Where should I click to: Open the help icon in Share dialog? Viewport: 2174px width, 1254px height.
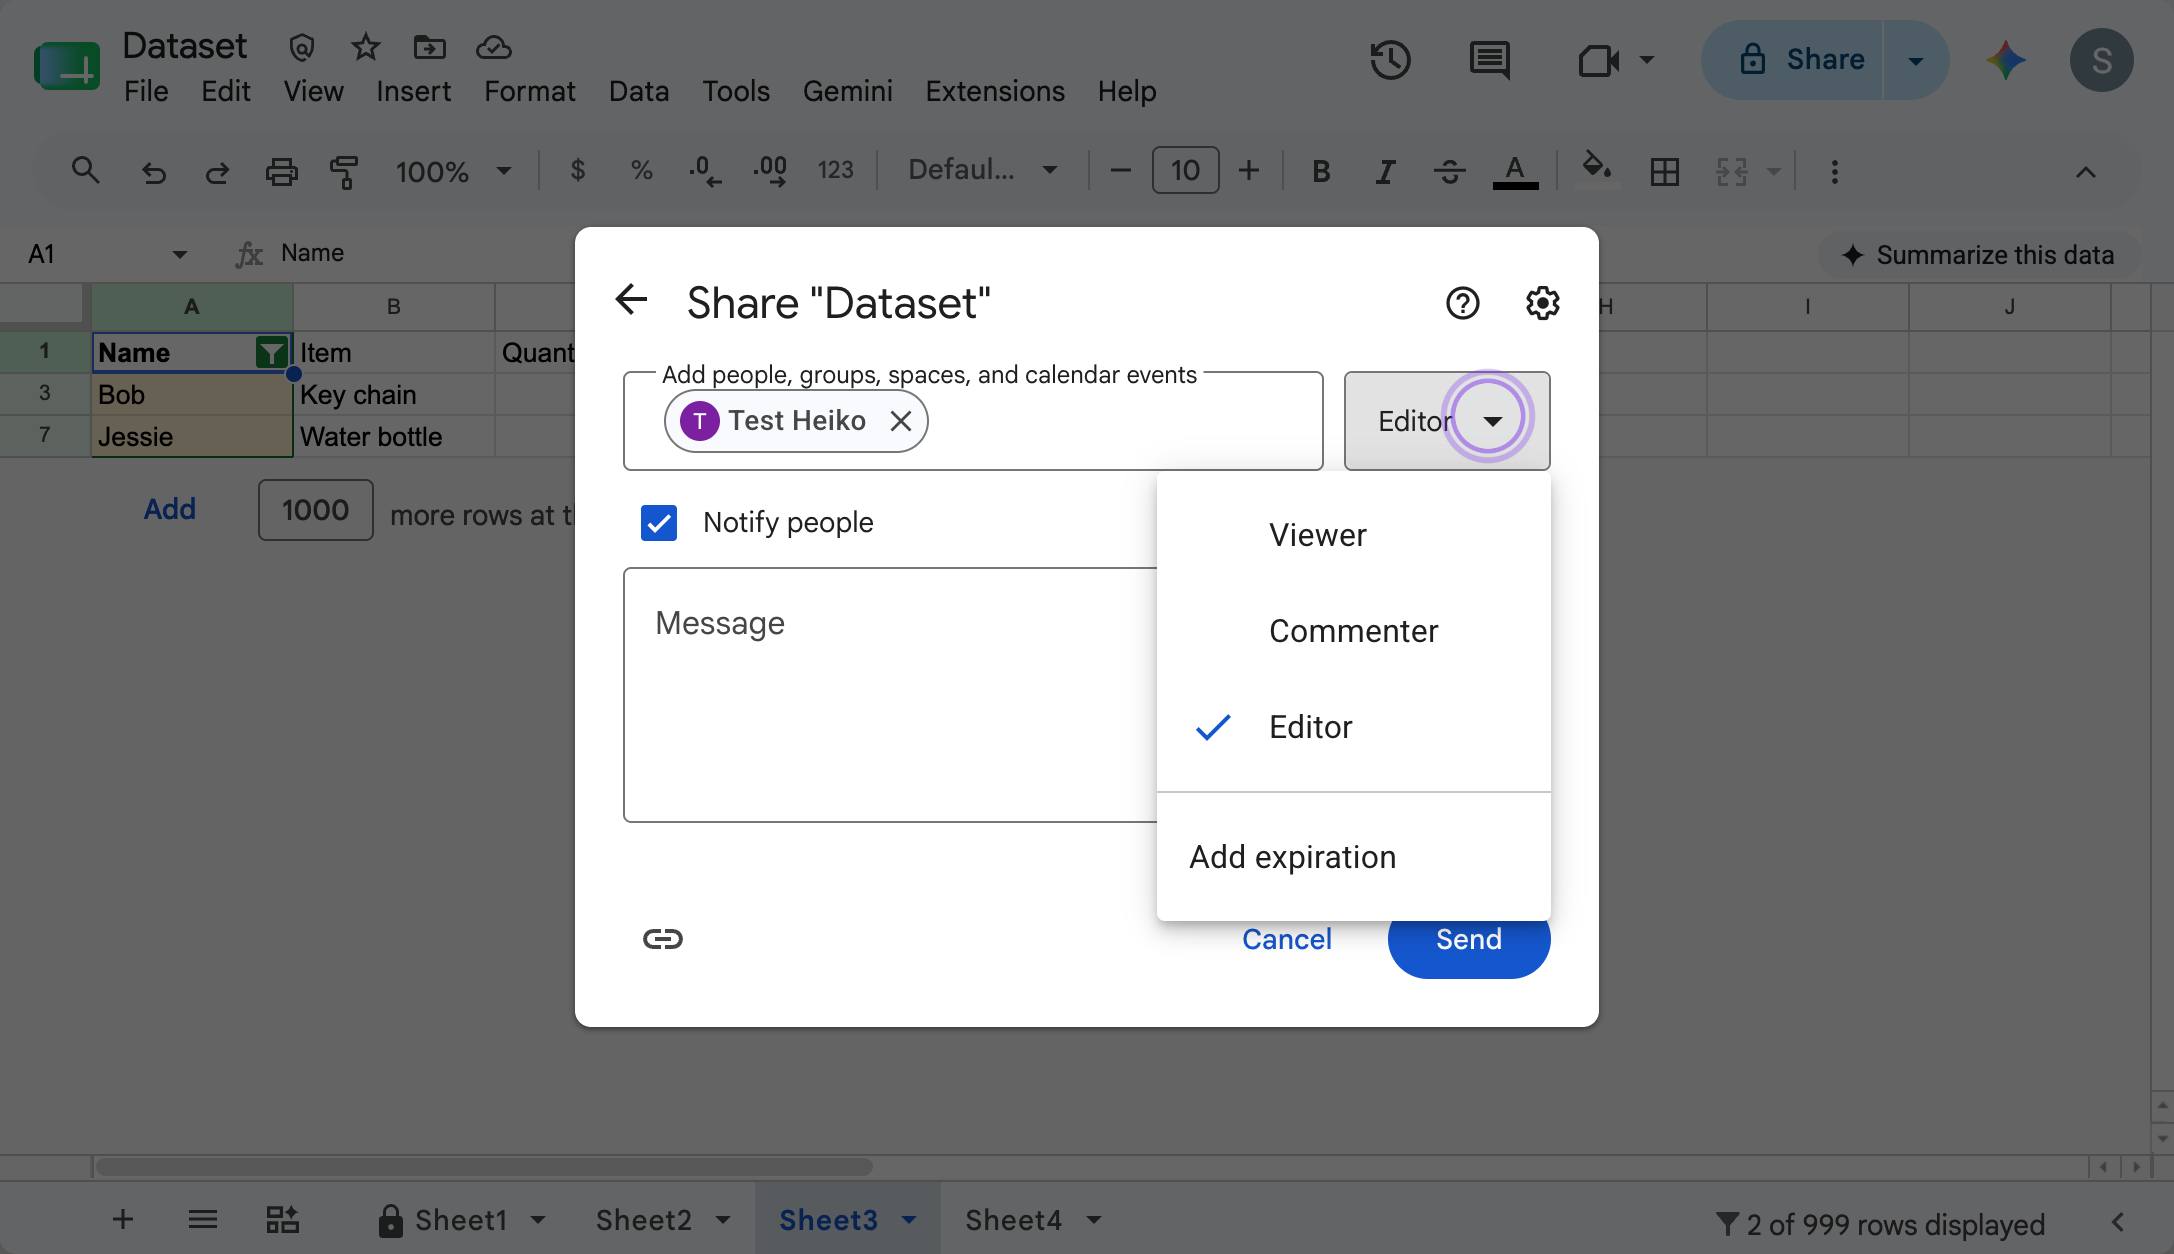(x=1462, y=303)
